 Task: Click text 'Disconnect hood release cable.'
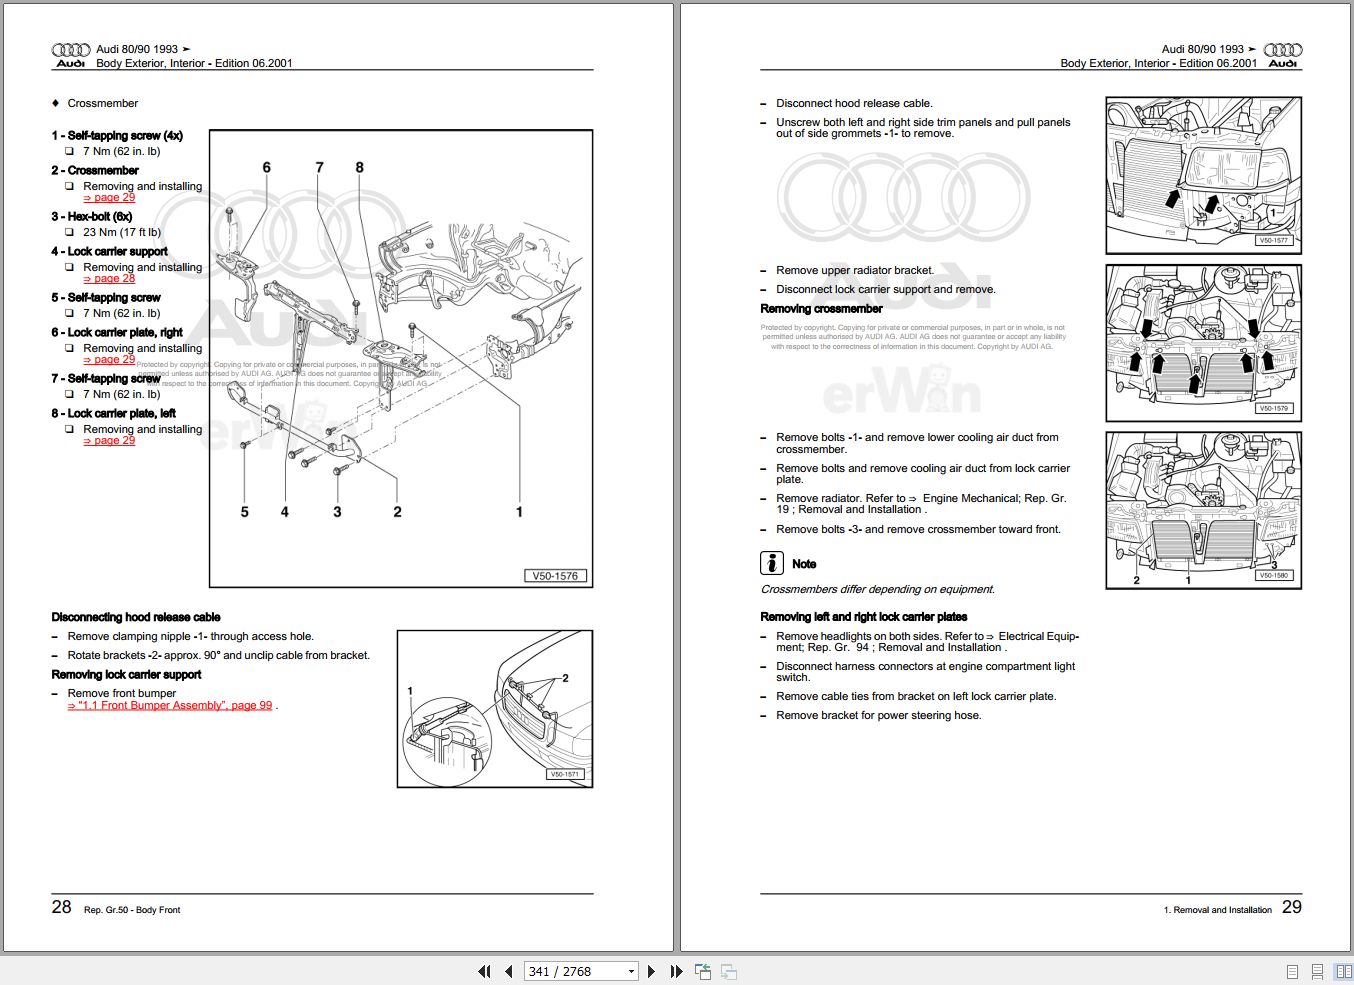pos(854,103)
